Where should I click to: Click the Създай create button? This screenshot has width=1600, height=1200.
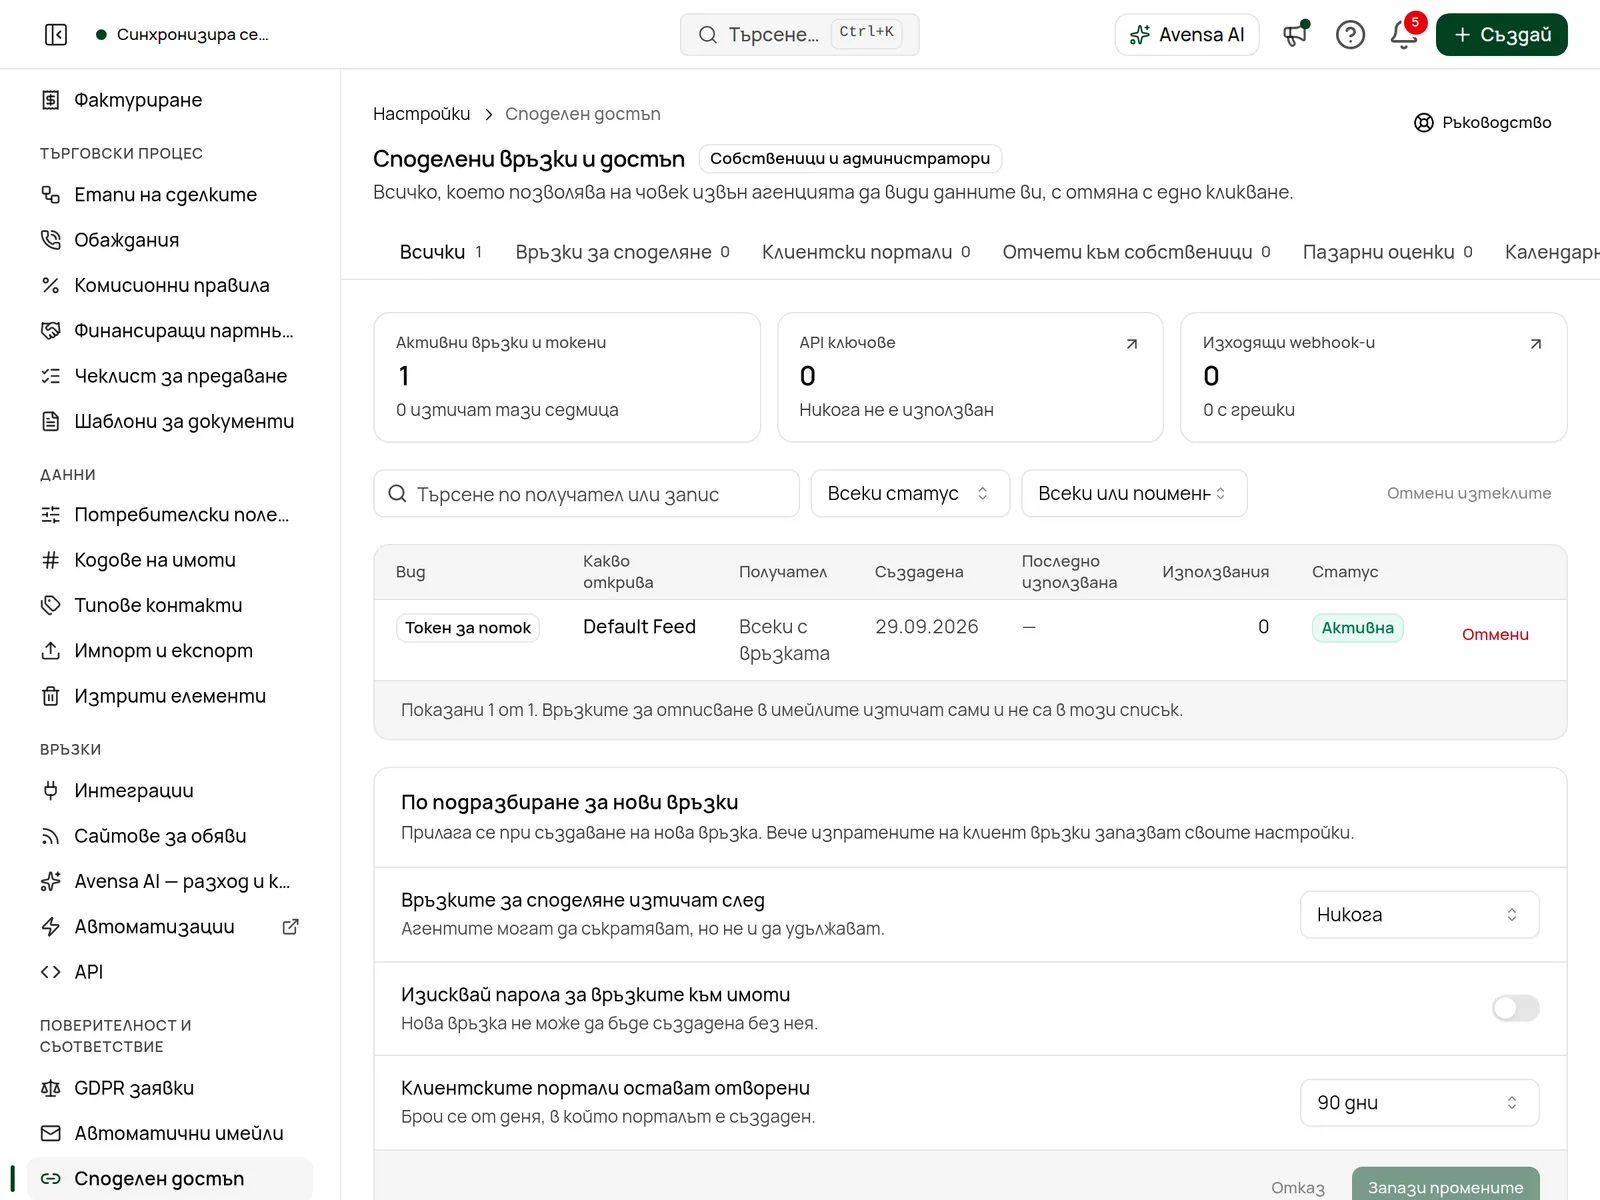pyautogui.click(x=1502, y=35)
